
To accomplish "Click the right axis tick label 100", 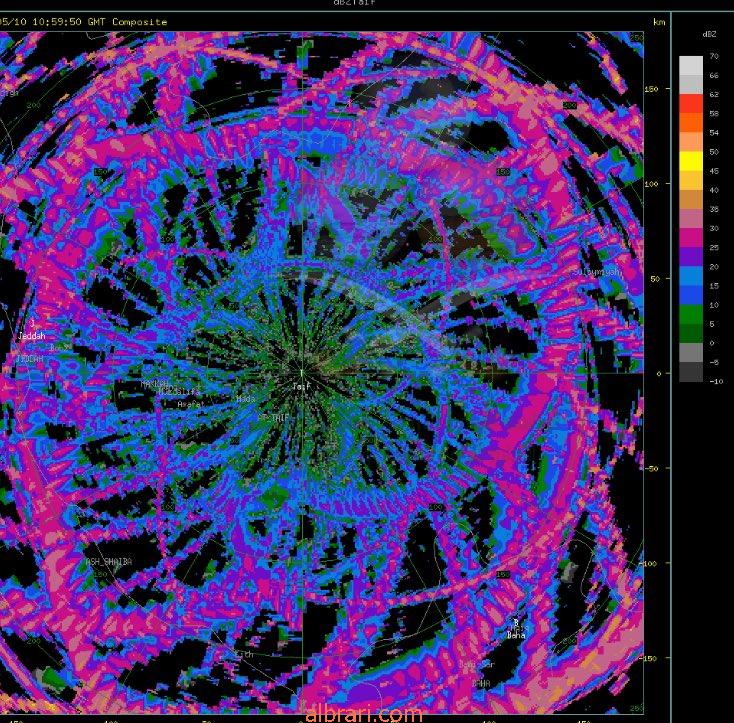I will click(651, 184).
